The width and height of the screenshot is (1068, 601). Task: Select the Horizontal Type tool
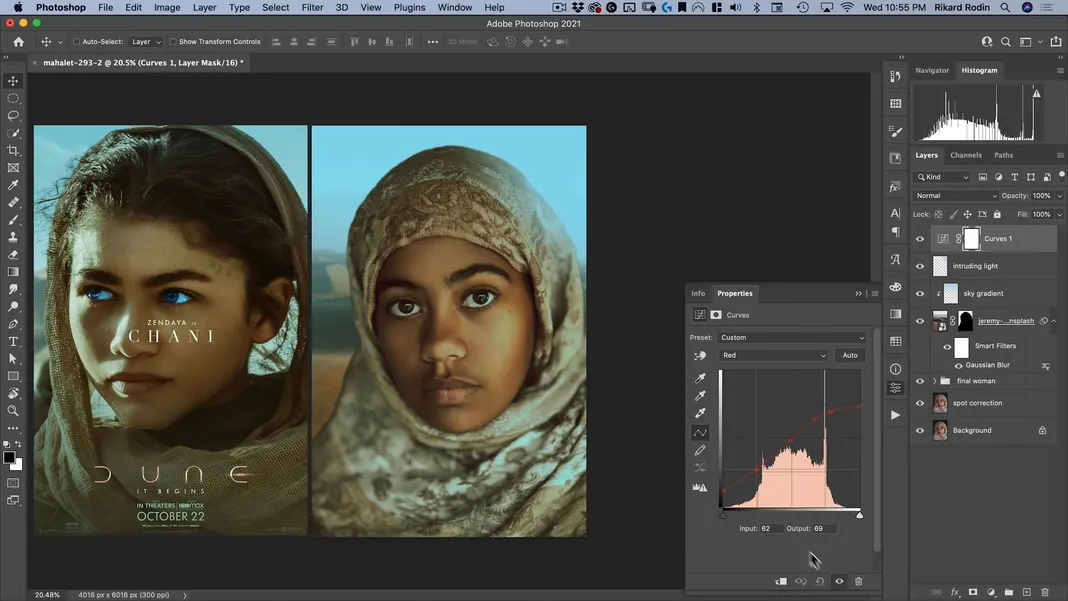13,341
